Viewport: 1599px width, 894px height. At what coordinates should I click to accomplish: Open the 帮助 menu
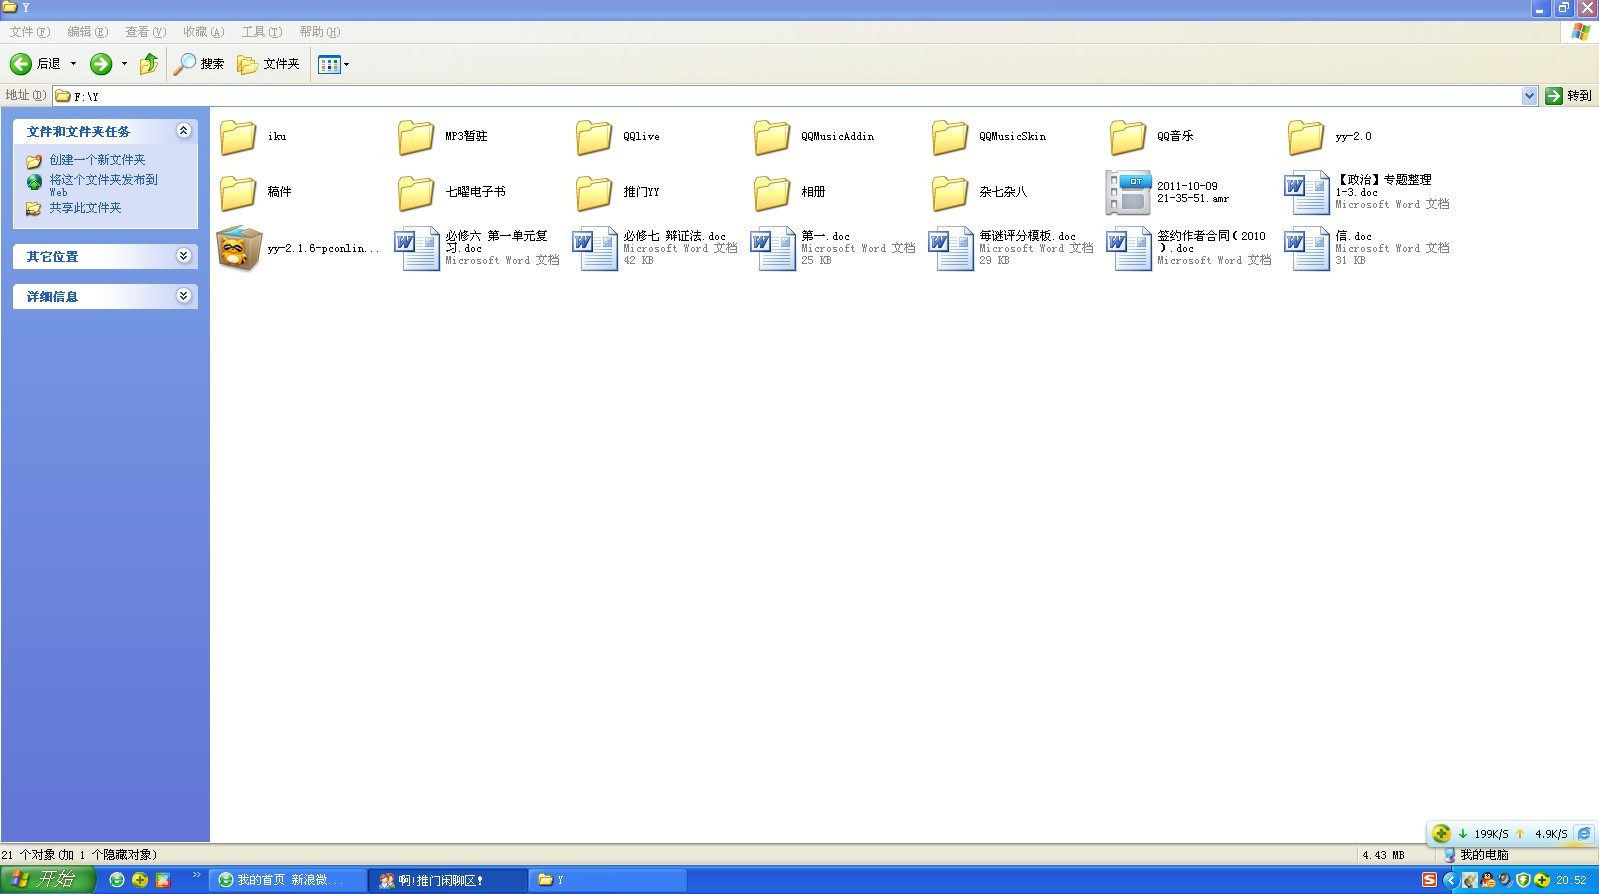coord(319,32)
